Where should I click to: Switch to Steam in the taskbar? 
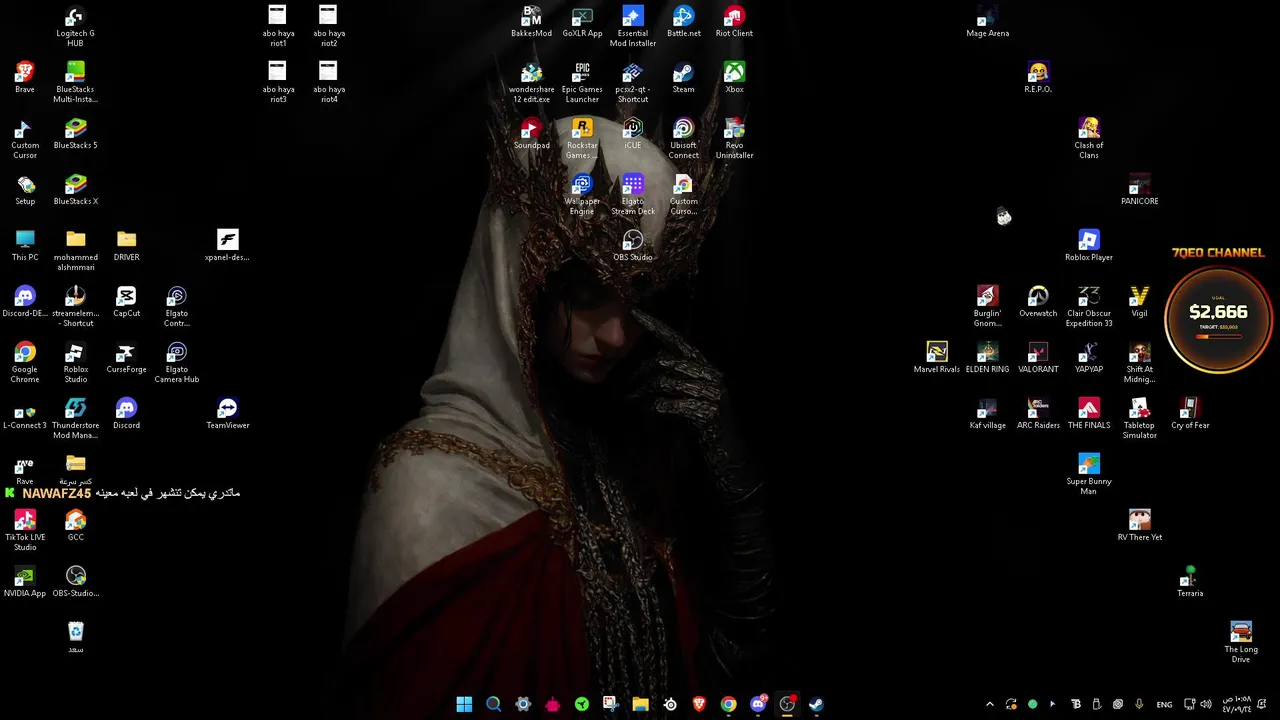coord(816,704)
